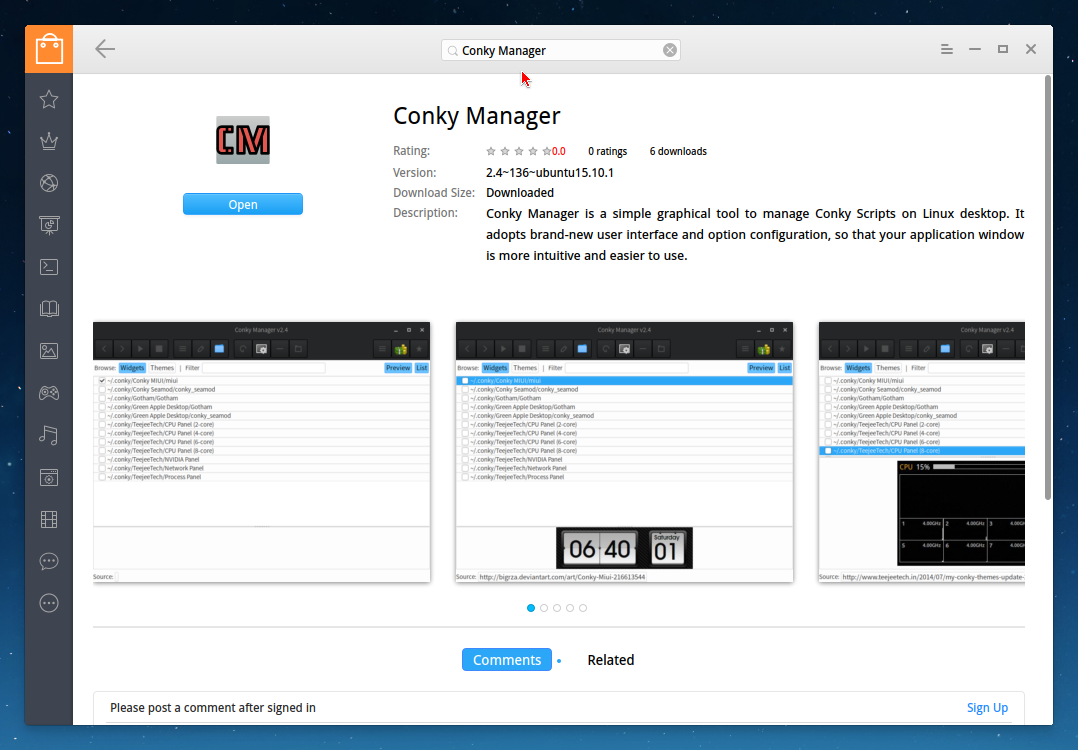The width and height of the screenshot is (1078, 750).
Task: Open the book reading category
Action: pyautogui.click(x=49, y=309)
